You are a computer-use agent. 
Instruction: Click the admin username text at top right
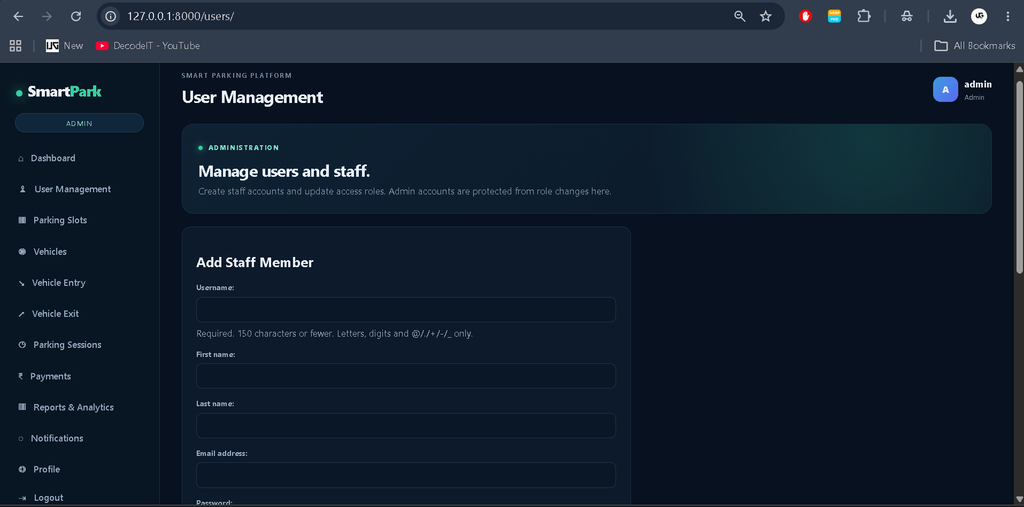[978, 84]
